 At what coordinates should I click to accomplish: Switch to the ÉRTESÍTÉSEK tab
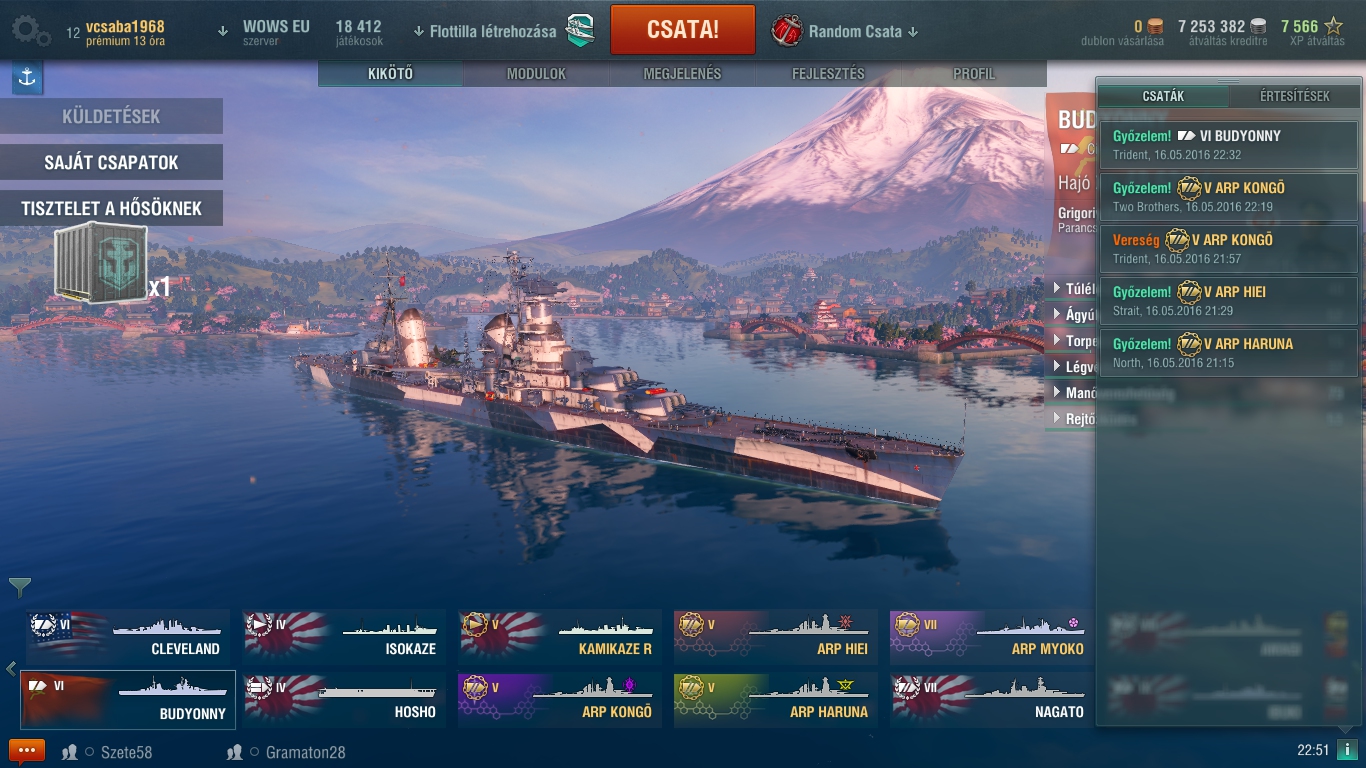point(1294,96)
